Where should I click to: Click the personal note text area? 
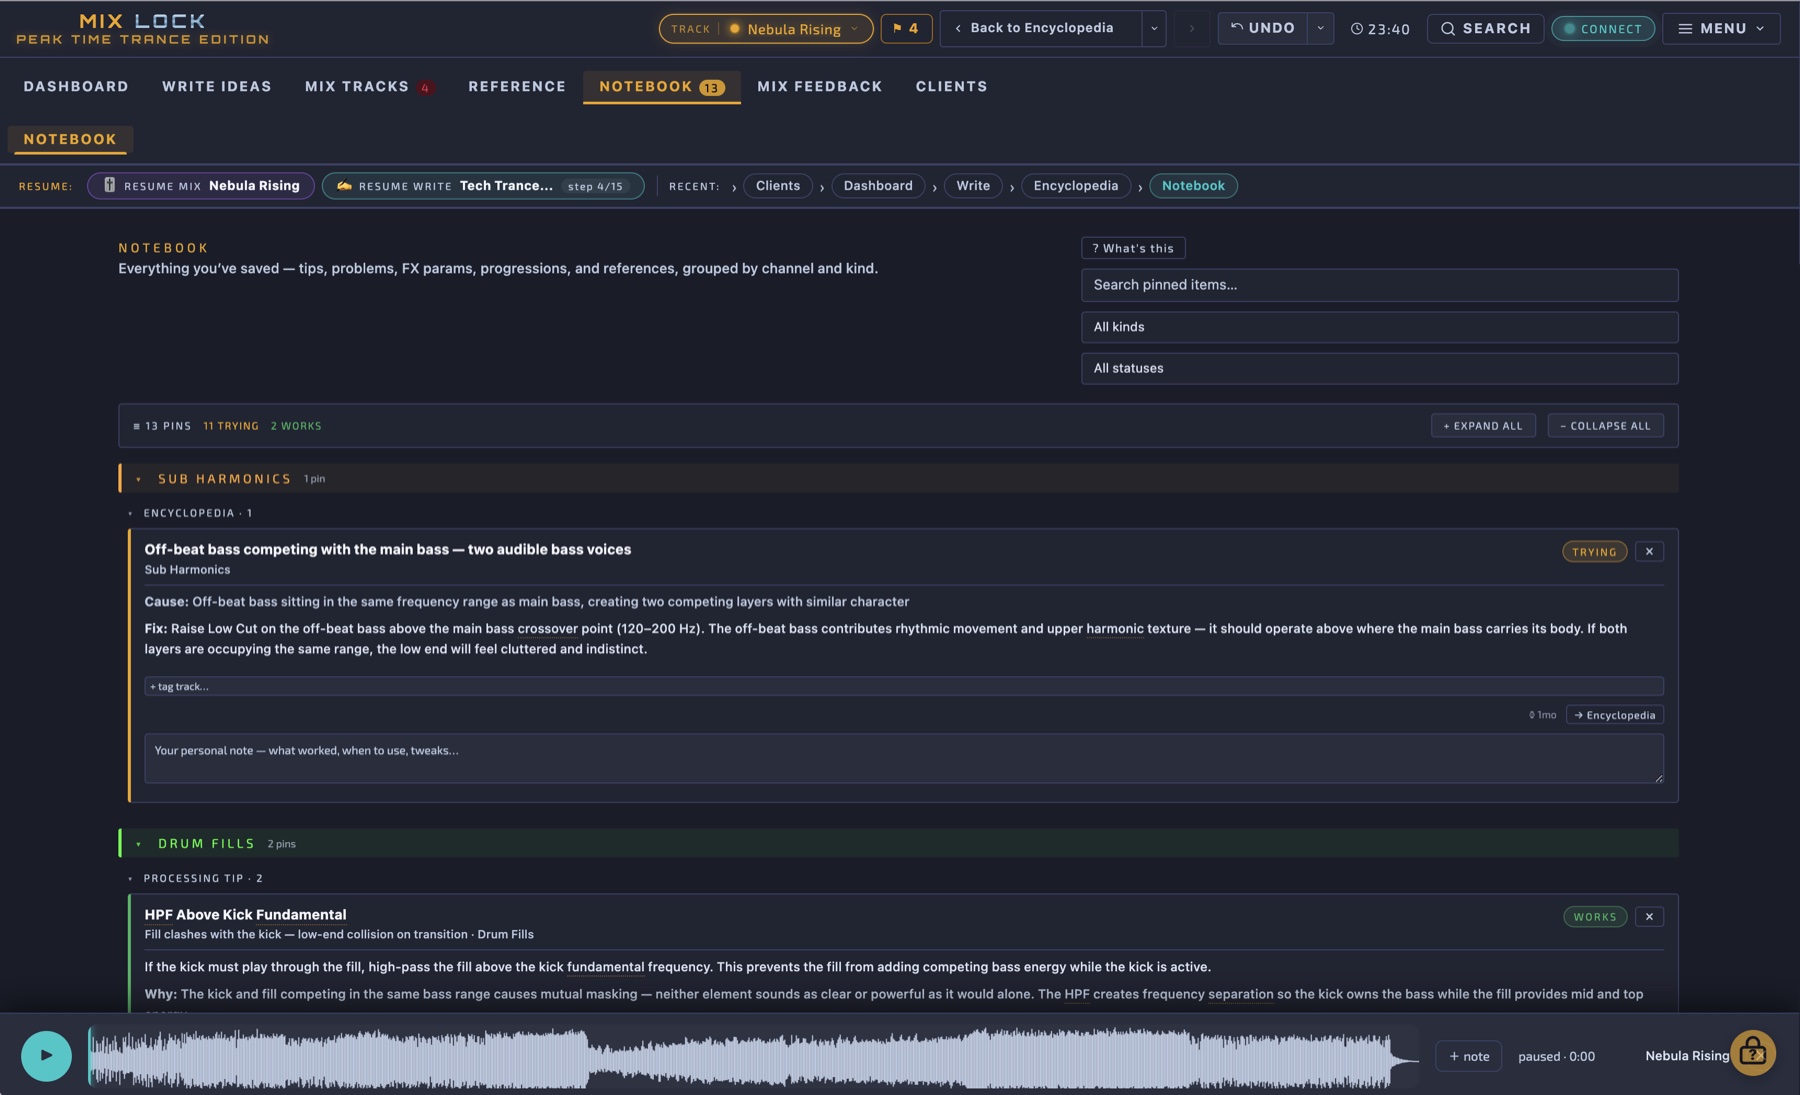pos(903,758)
